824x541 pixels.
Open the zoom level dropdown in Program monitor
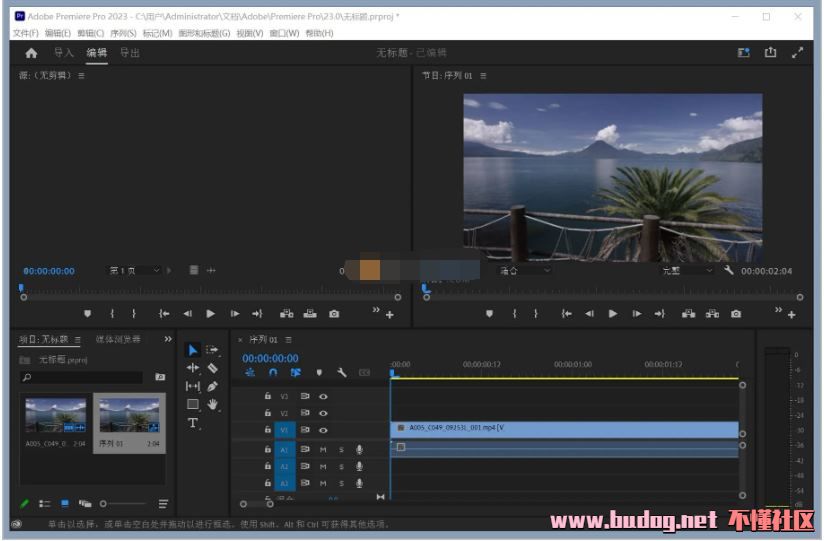click(x=524, y=270)
